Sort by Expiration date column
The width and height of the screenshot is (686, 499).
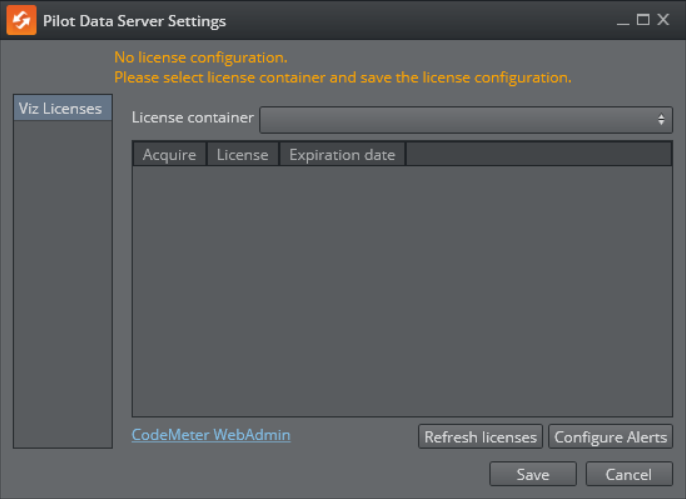point(342,154)
